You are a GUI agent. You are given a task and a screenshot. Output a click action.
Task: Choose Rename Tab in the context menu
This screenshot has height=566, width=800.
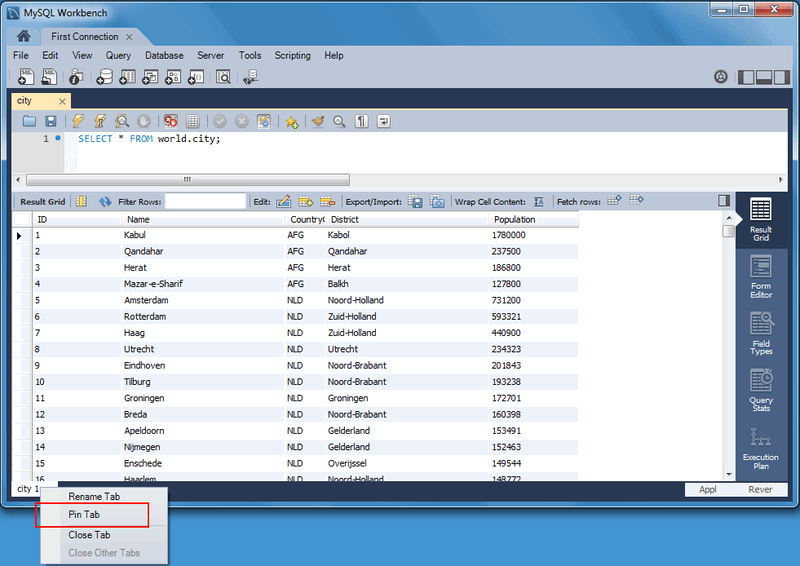(93, 496)
